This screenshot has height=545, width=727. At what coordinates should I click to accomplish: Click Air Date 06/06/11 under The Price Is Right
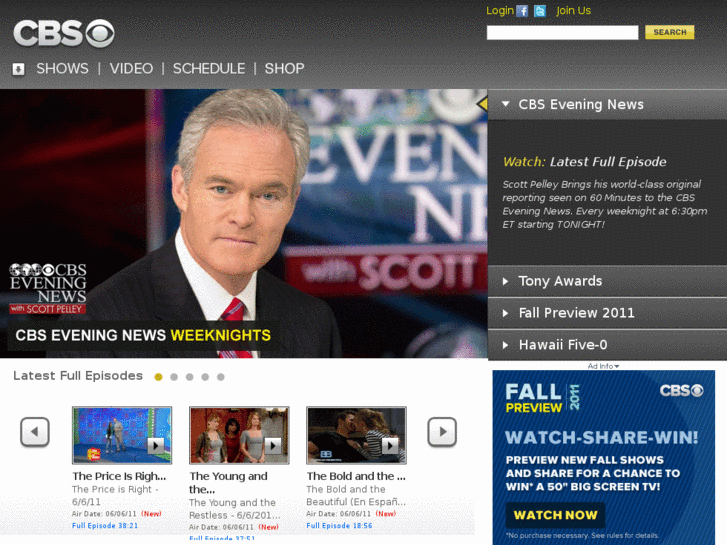click(104, 514)
